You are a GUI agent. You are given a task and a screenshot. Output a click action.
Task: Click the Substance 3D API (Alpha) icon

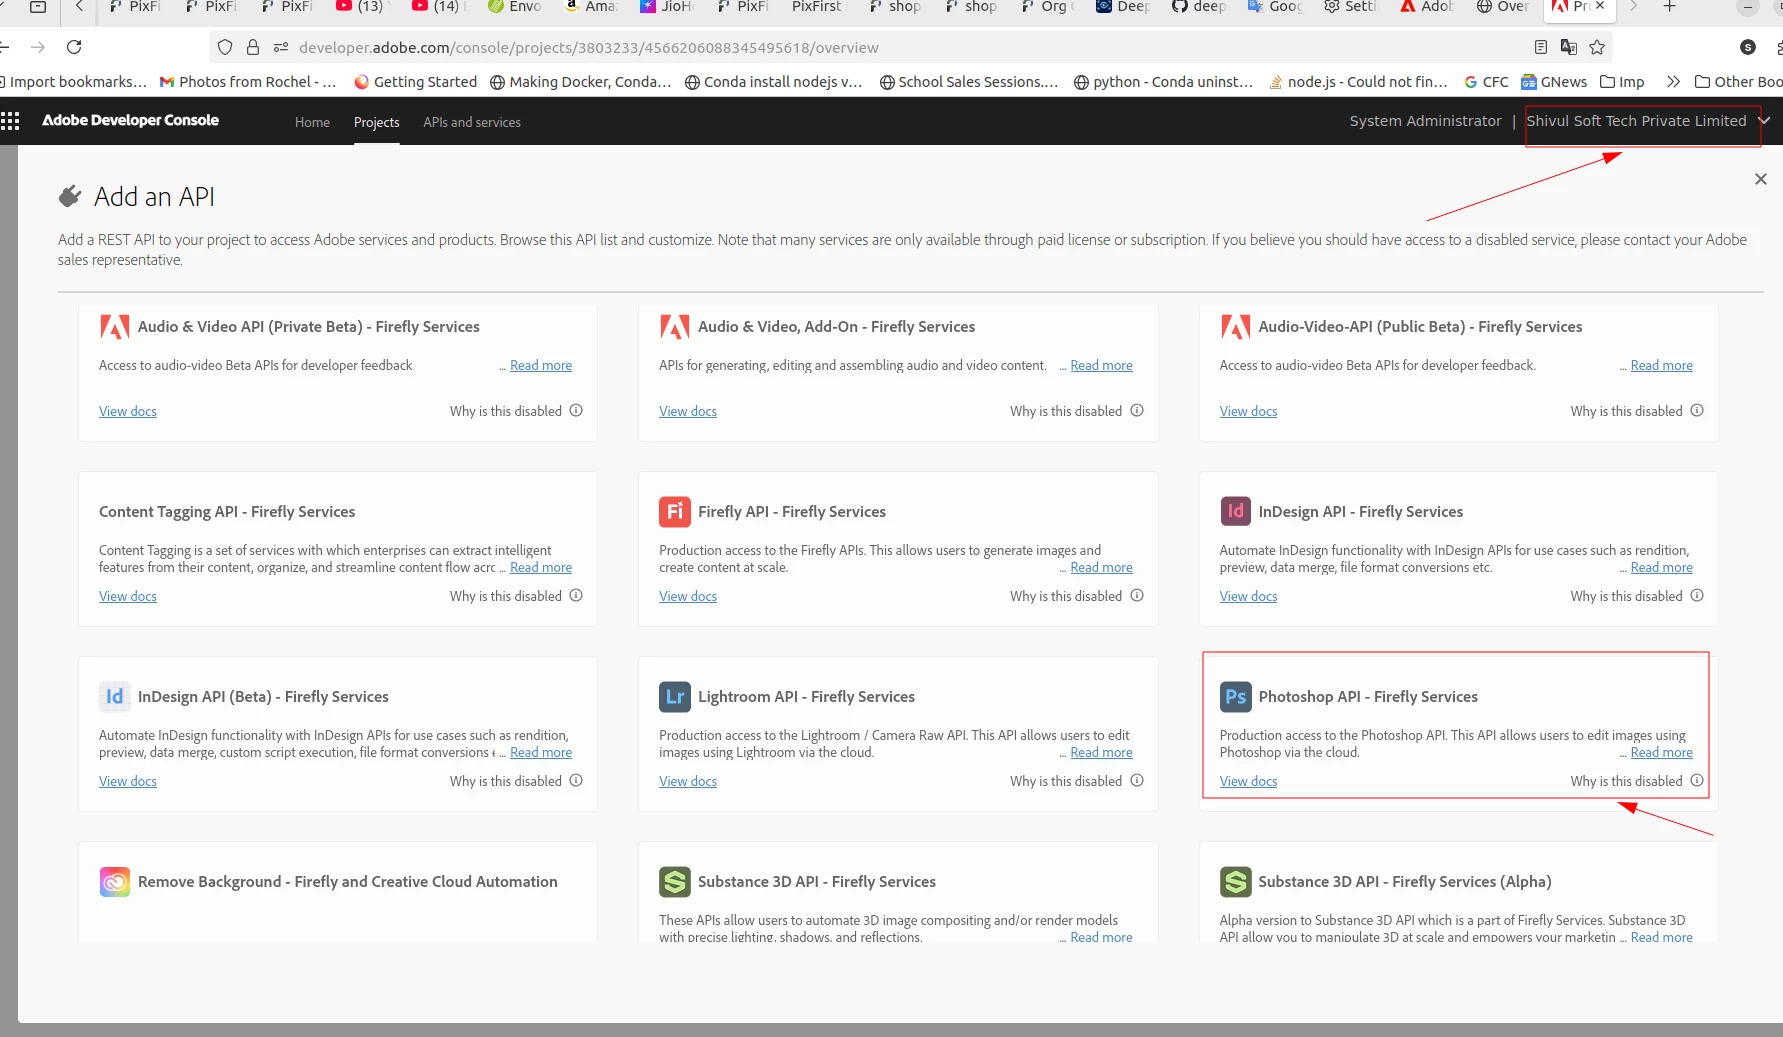(x=1235, y=881)
